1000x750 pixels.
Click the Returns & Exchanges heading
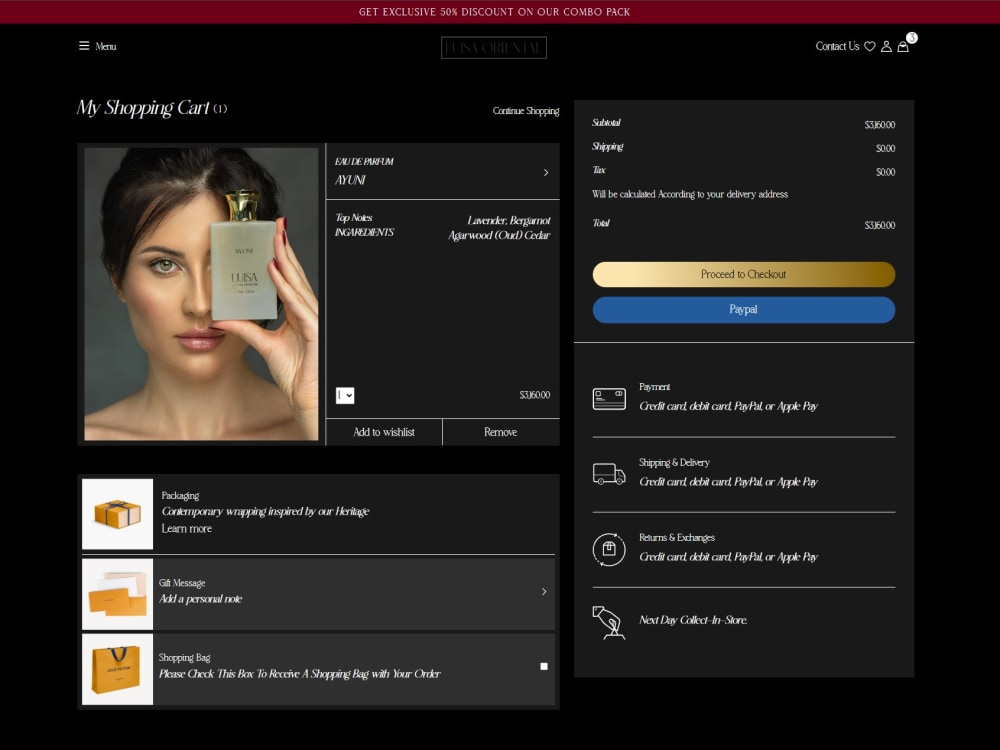click(x=677, y=538)
